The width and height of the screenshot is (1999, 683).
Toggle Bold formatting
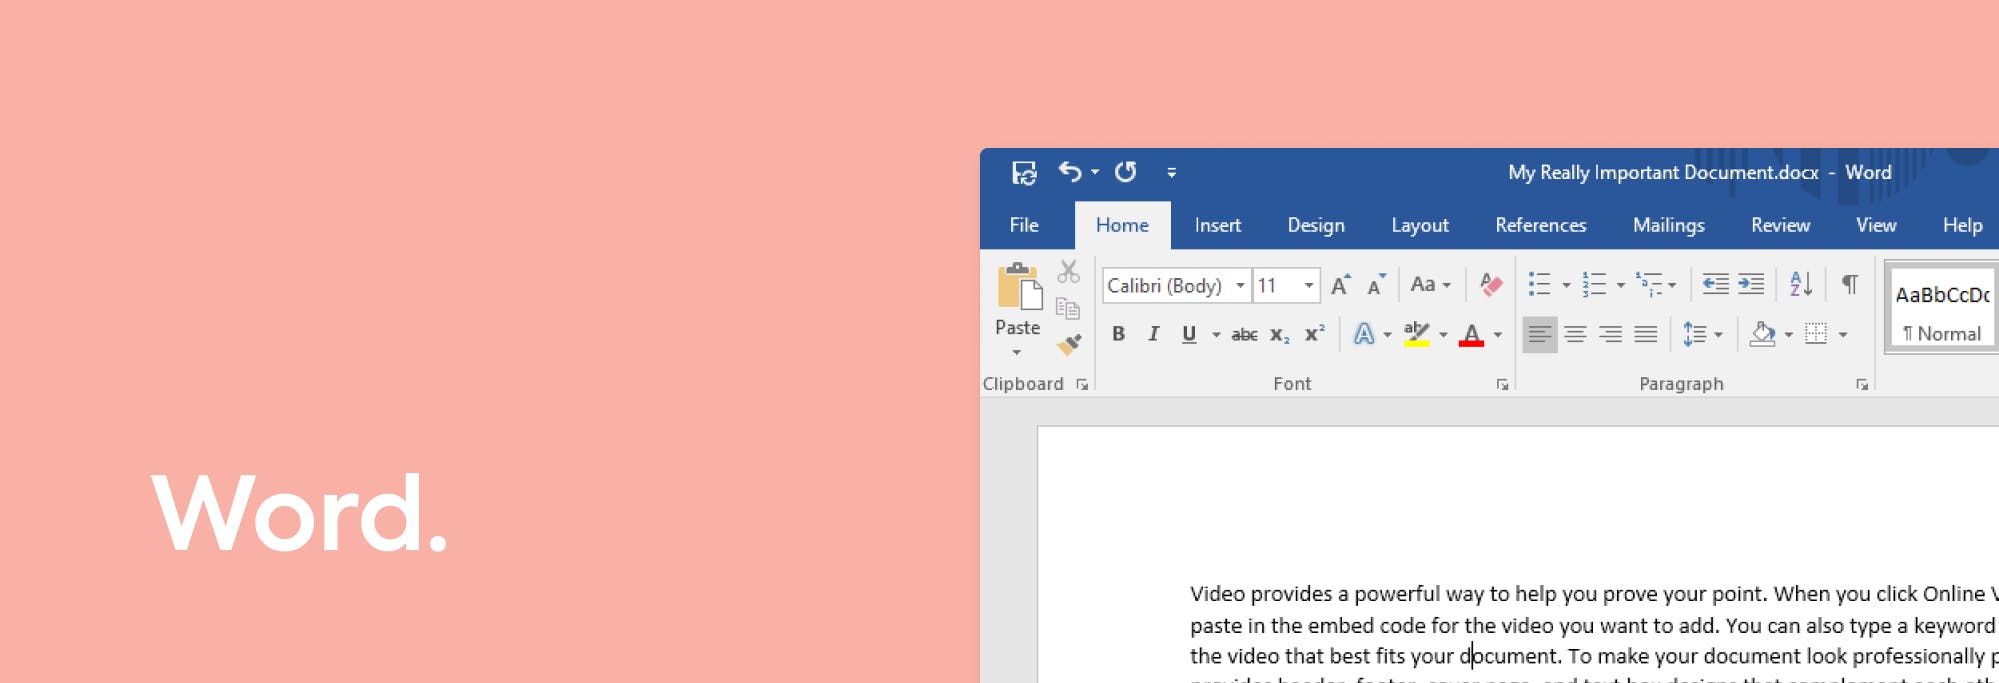coord(1118,335)
